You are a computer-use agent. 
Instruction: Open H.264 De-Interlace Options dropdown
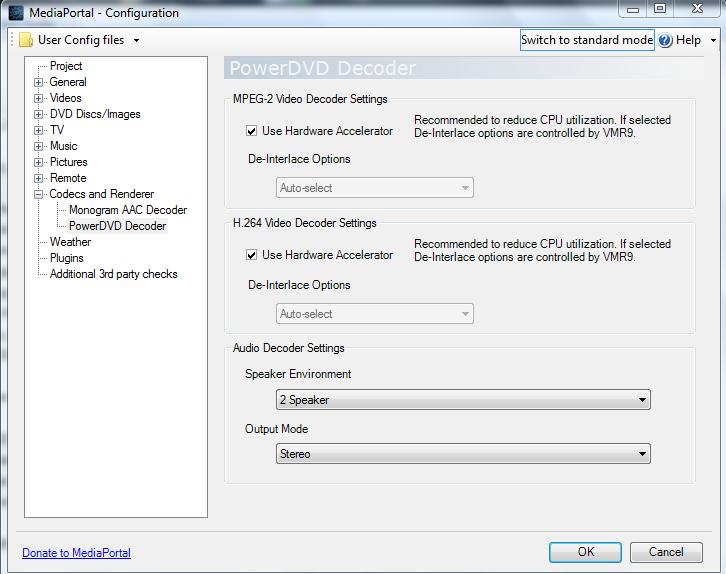point(375,314)
